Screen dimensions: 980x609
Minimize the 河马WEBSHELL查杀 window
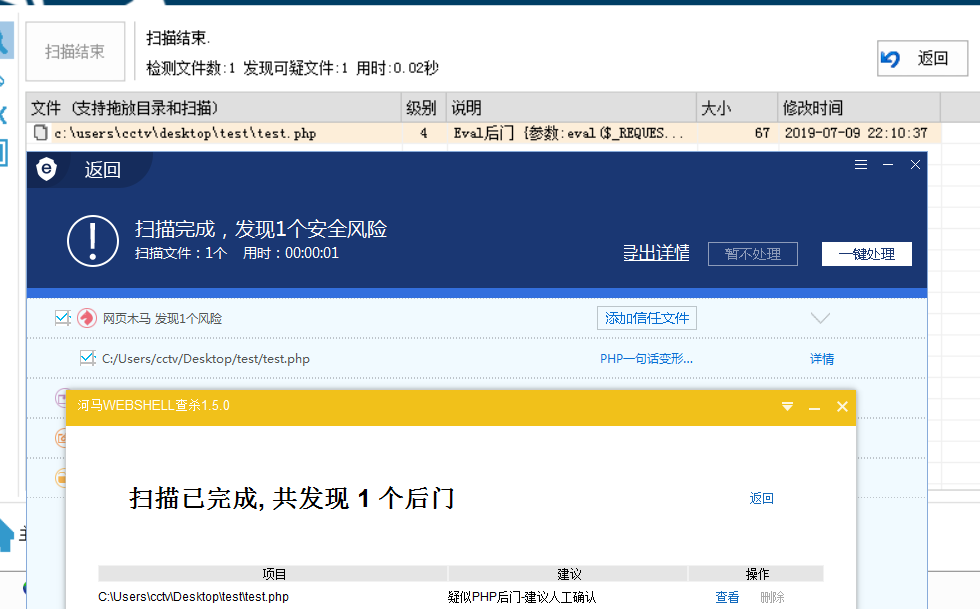click(x=814, y=408)
